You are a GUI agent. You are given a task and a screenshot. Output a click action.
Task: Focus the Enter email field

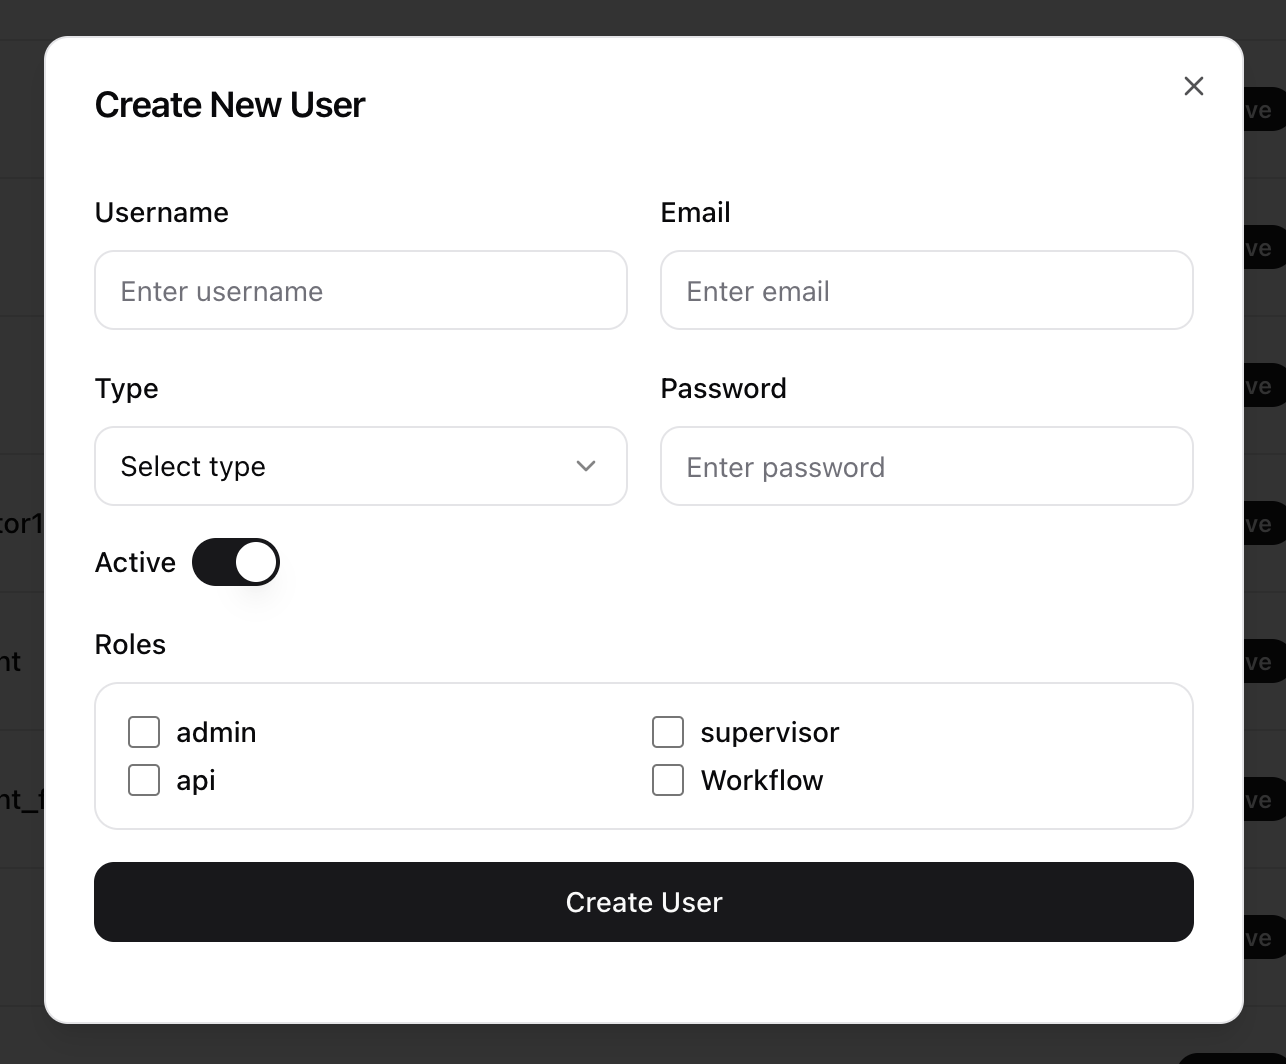pyautogui.click(x=926, y=291)
